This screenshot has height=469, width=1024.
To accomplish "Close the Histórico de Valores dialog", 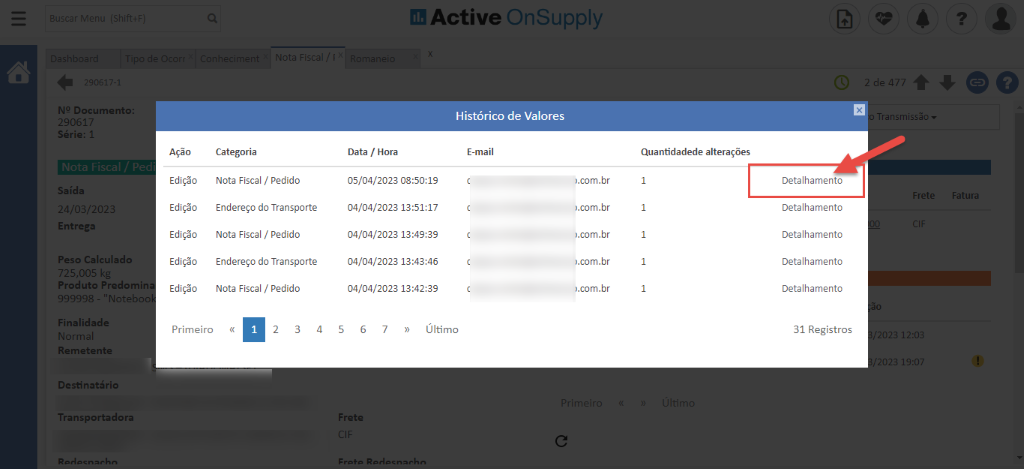I will click(857, 110).
